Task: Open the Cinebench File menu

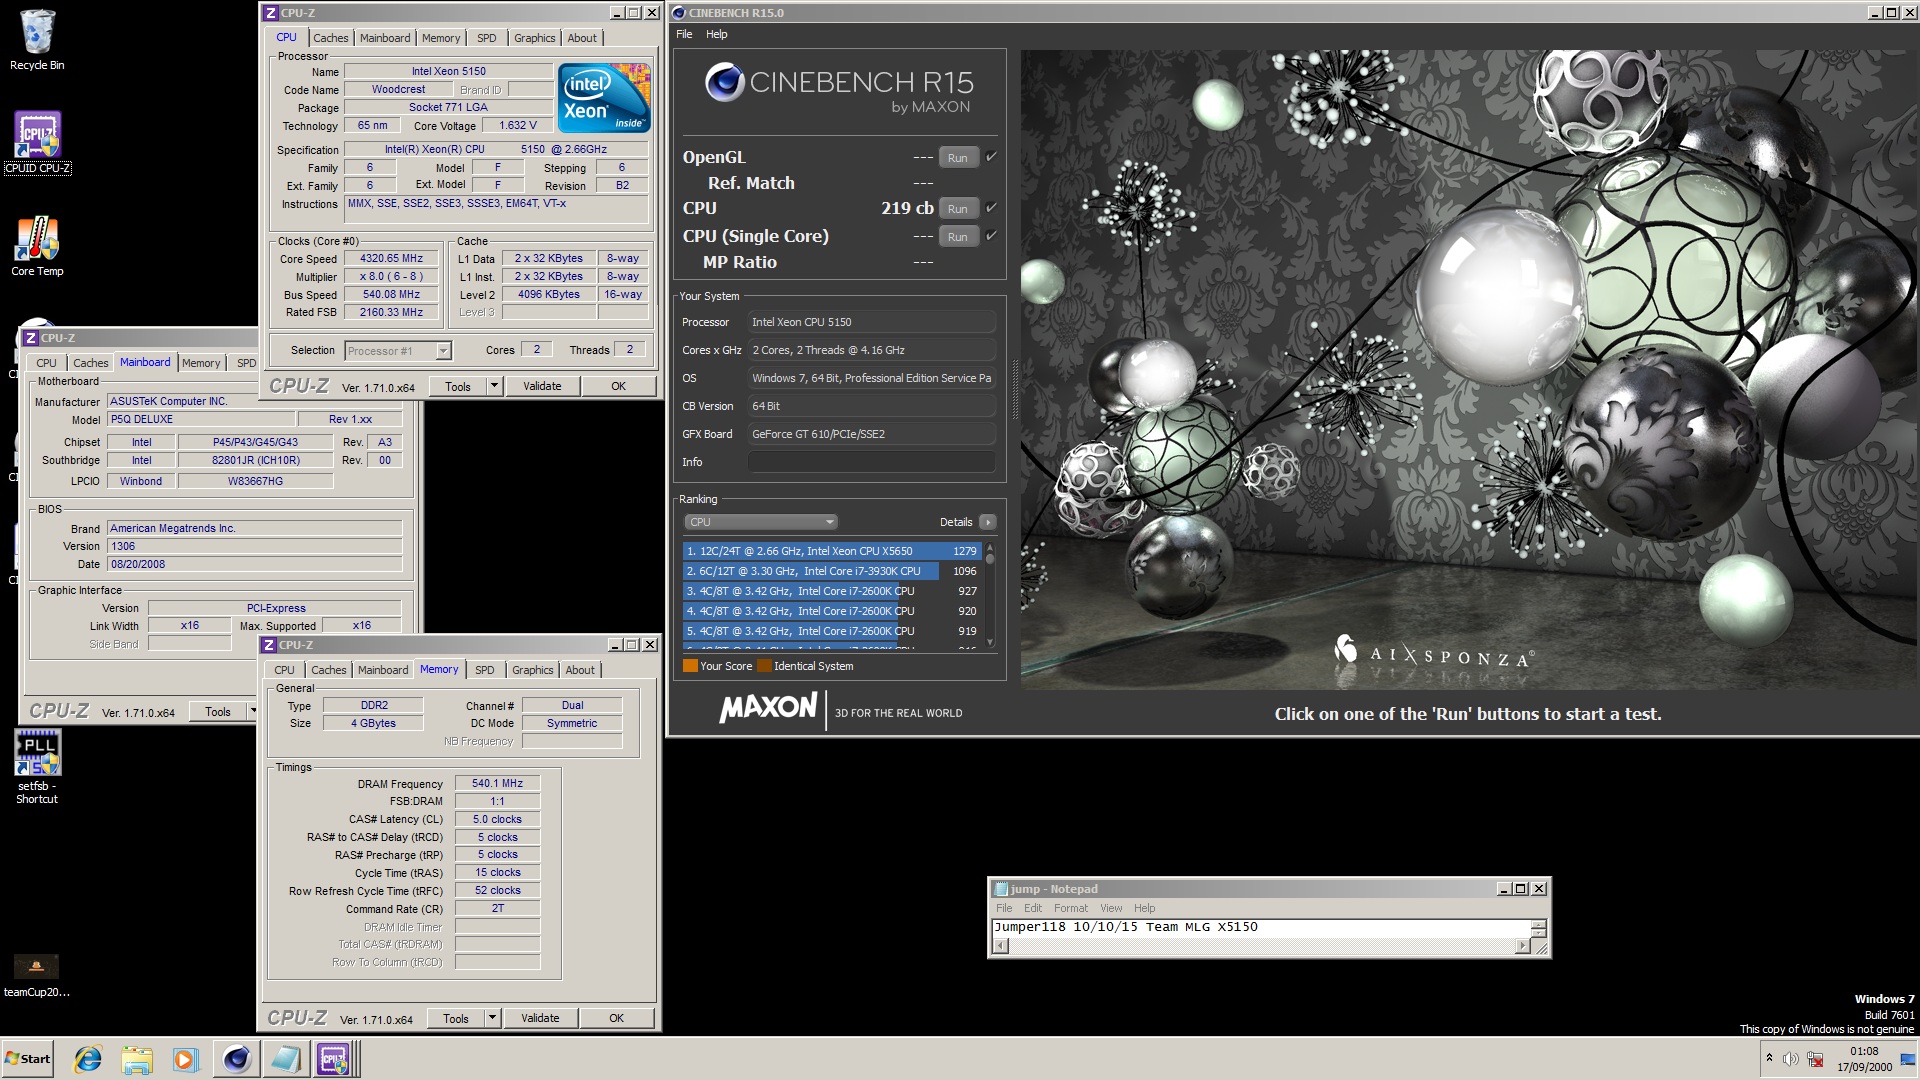Action: (x=684, y=34)
